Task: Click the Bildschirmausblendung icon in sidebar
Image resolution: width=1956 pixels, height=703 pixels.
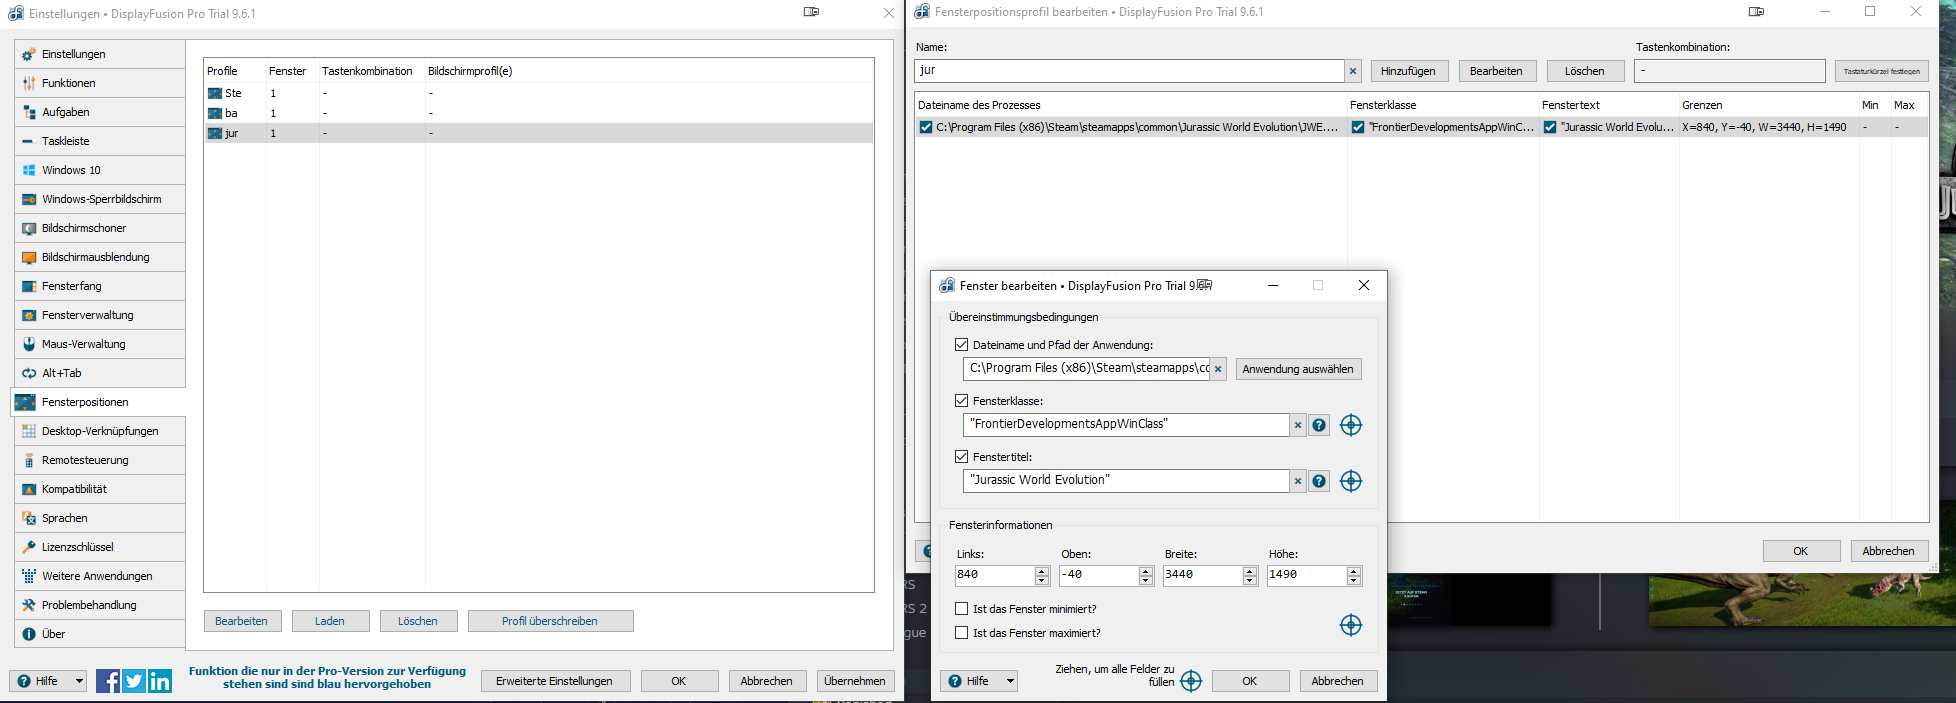Action: click(29, 257)
